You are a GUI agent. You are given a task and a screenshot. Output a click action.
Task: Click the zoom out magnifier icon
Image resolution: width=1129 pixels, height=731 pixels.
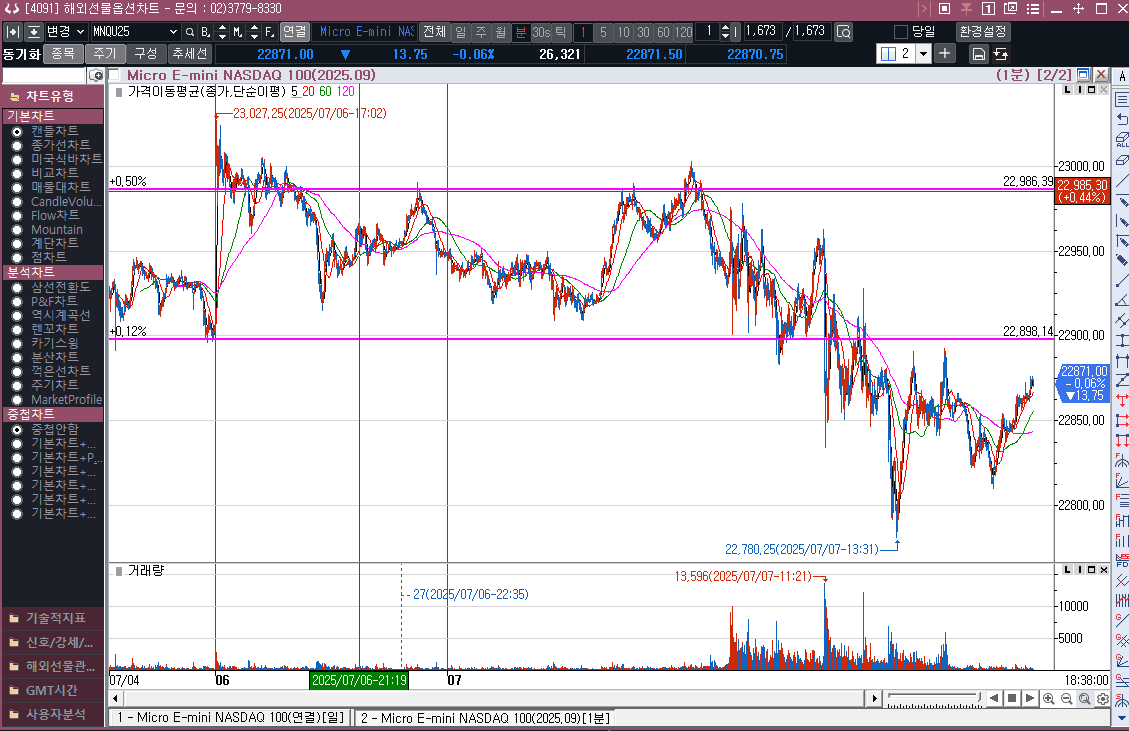pyautogui.click(x=1066, y=699)
